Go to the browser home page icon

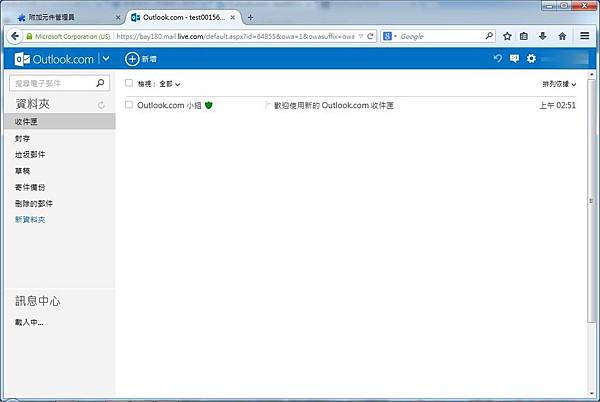(562, 36)
